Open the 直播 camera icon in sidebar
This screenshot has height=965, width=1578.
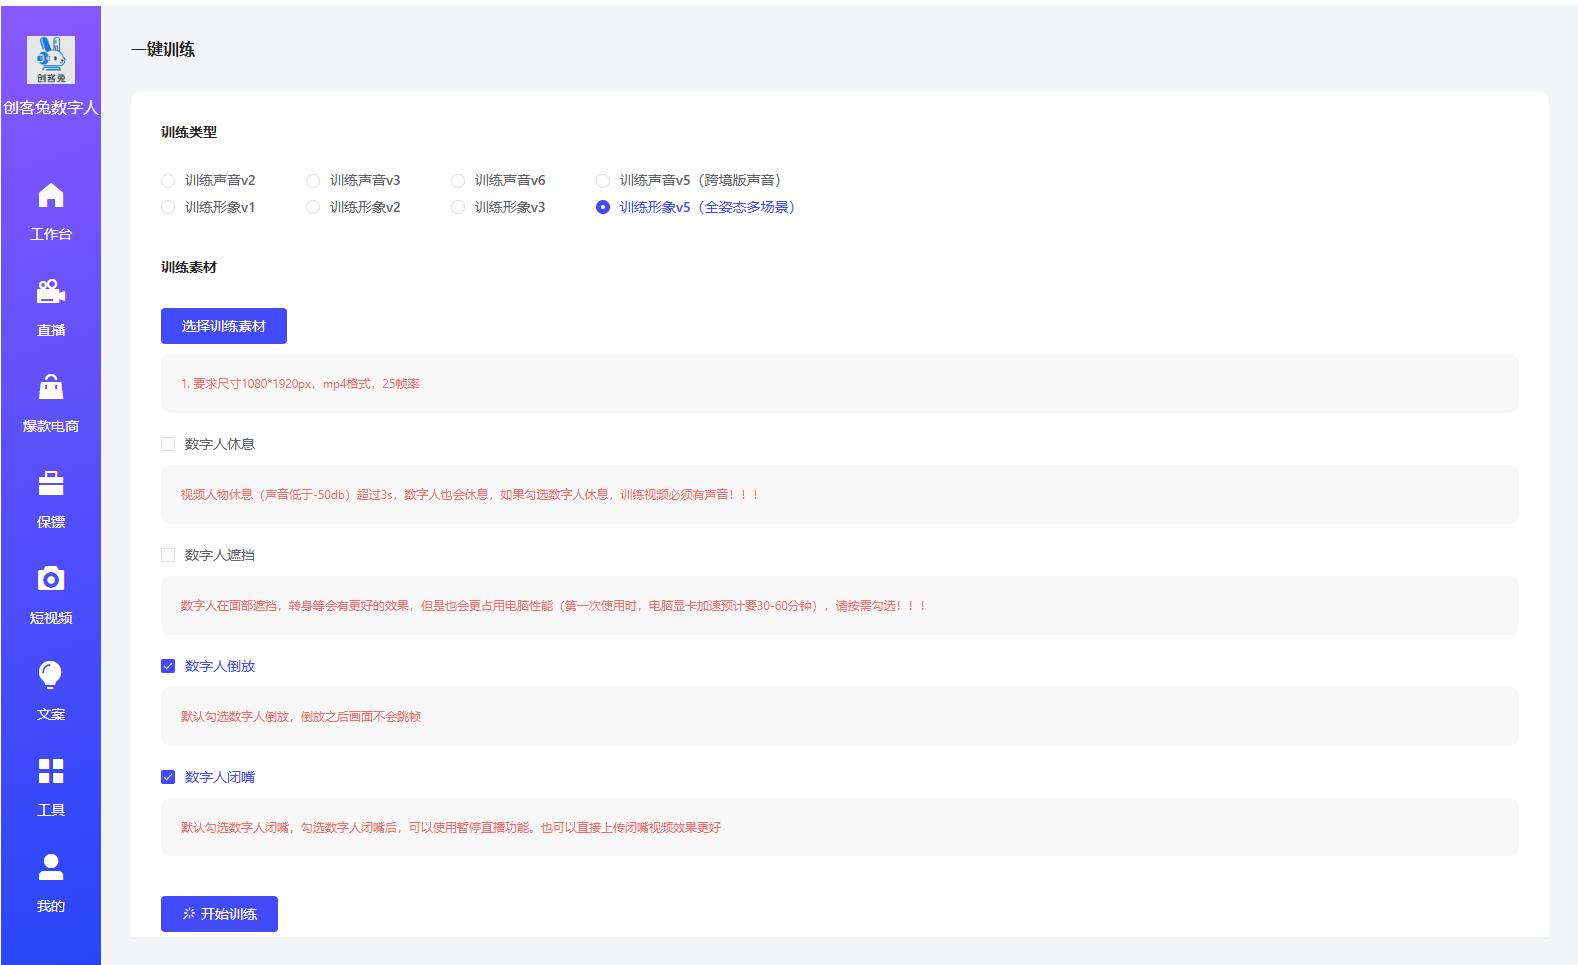coord(50,292)
